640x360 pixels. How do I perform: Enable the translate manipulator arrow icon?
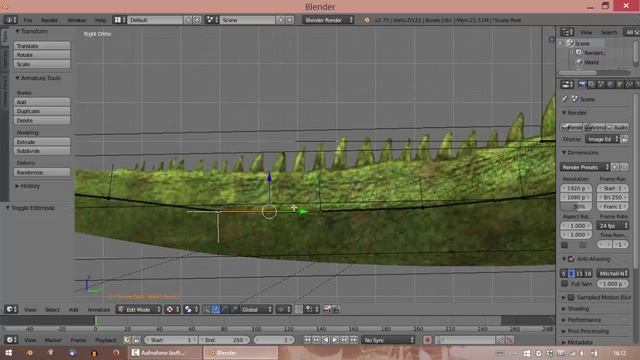point(216,309)
